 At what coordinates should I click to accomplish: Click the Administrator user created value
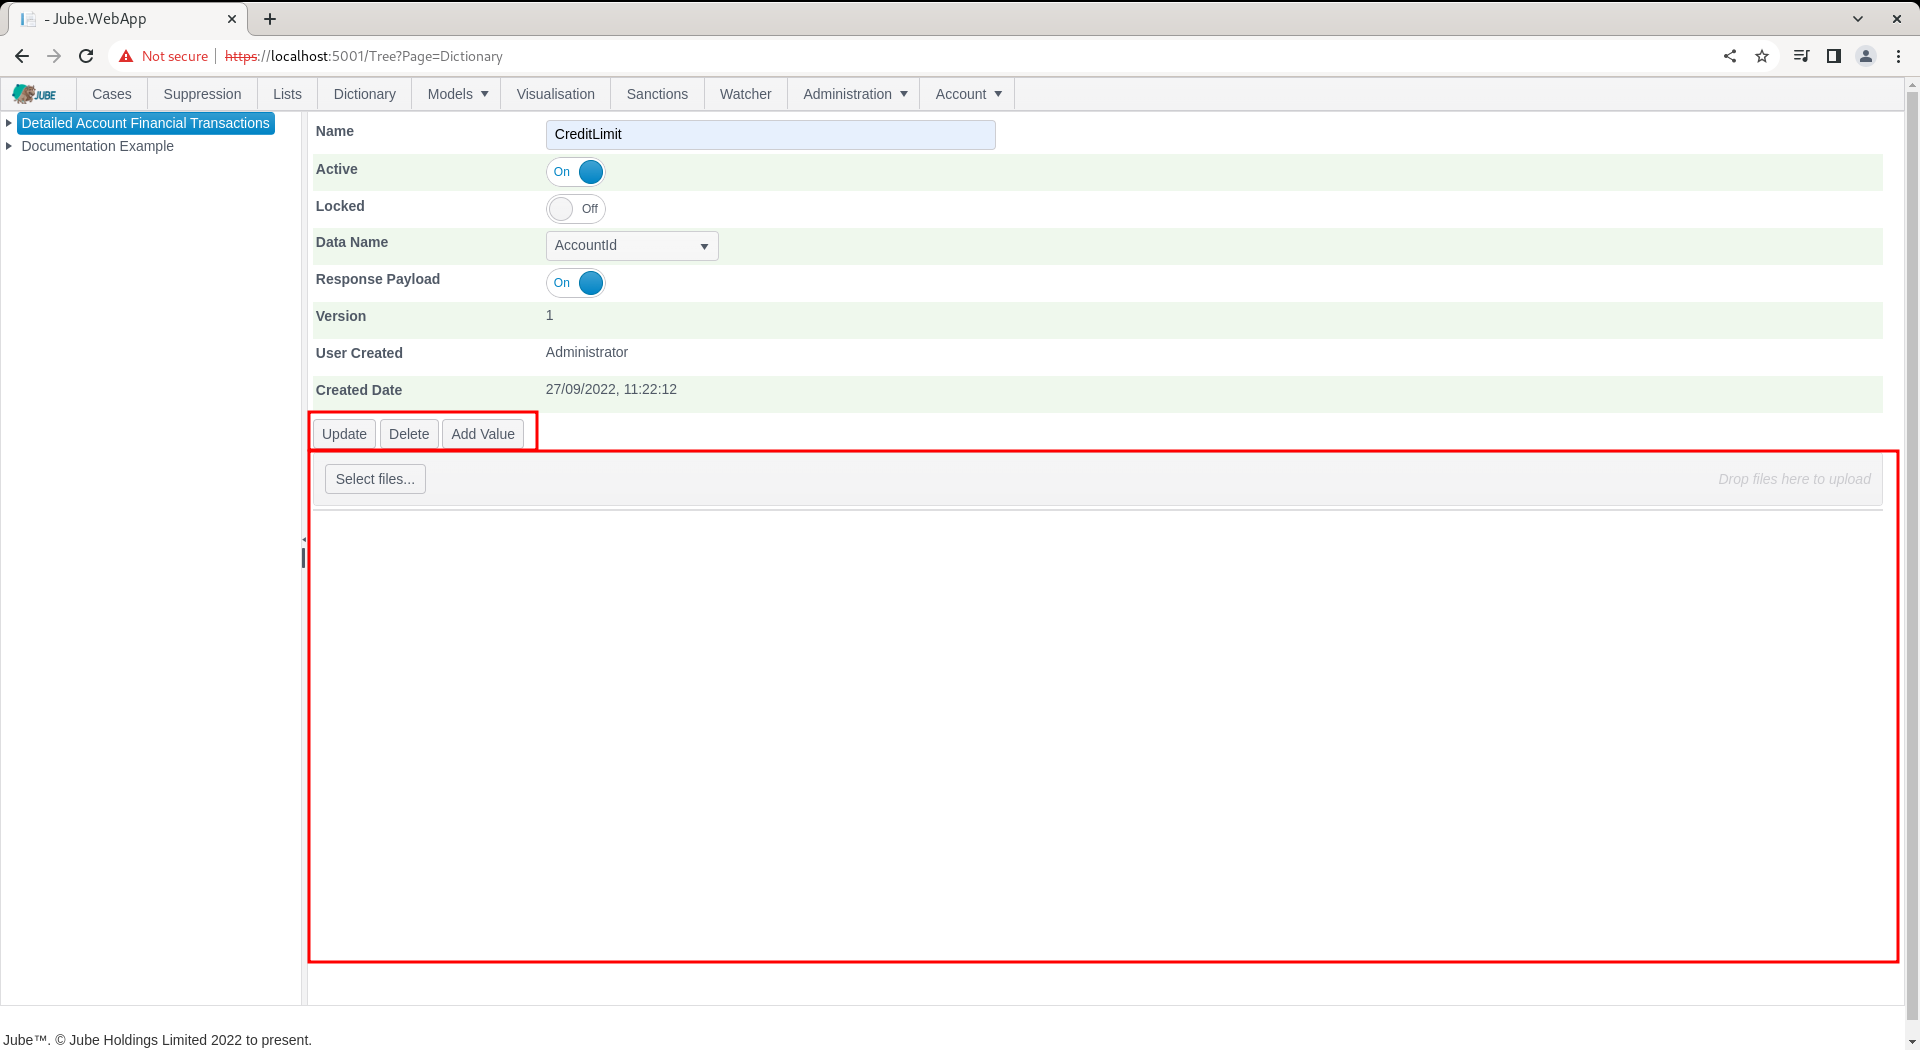[x=587, y=352]
